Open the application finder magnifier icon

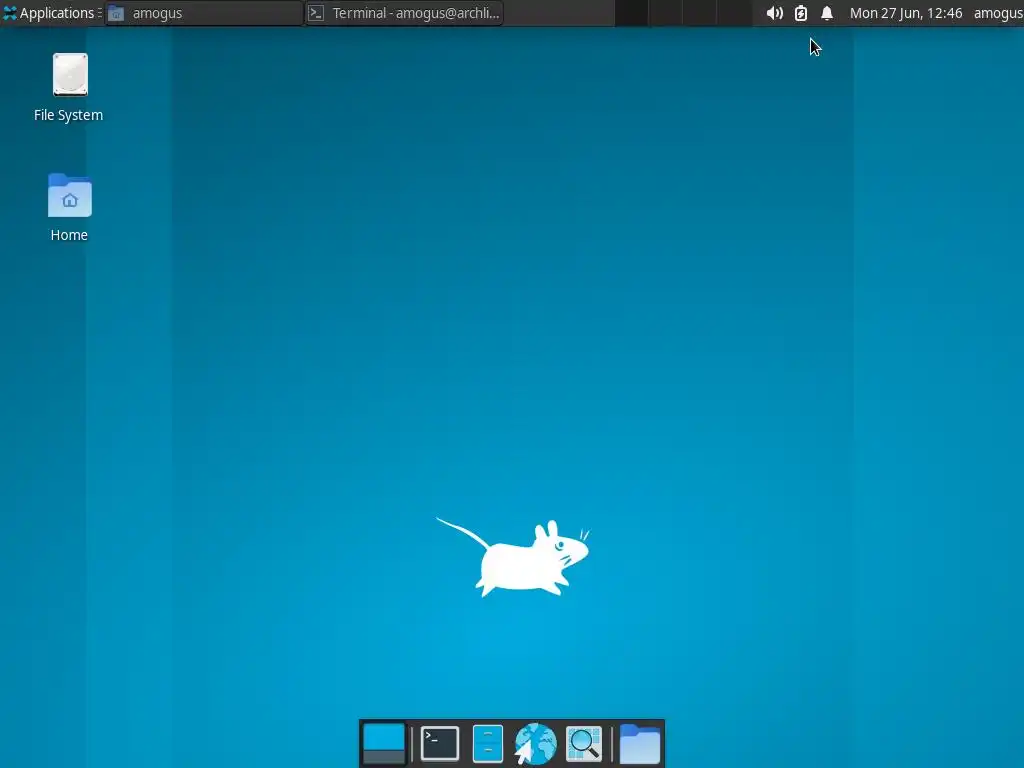[x=584, y=744]
